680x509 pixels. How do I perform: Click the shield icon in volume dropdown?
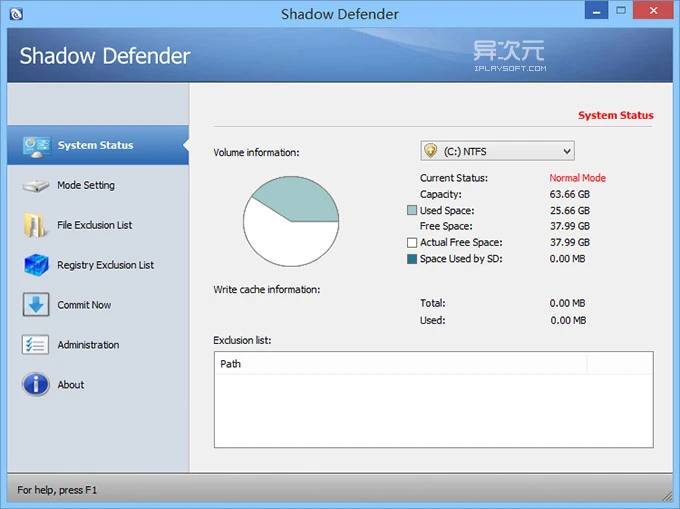pyautogui.click(x=430, y=150)
